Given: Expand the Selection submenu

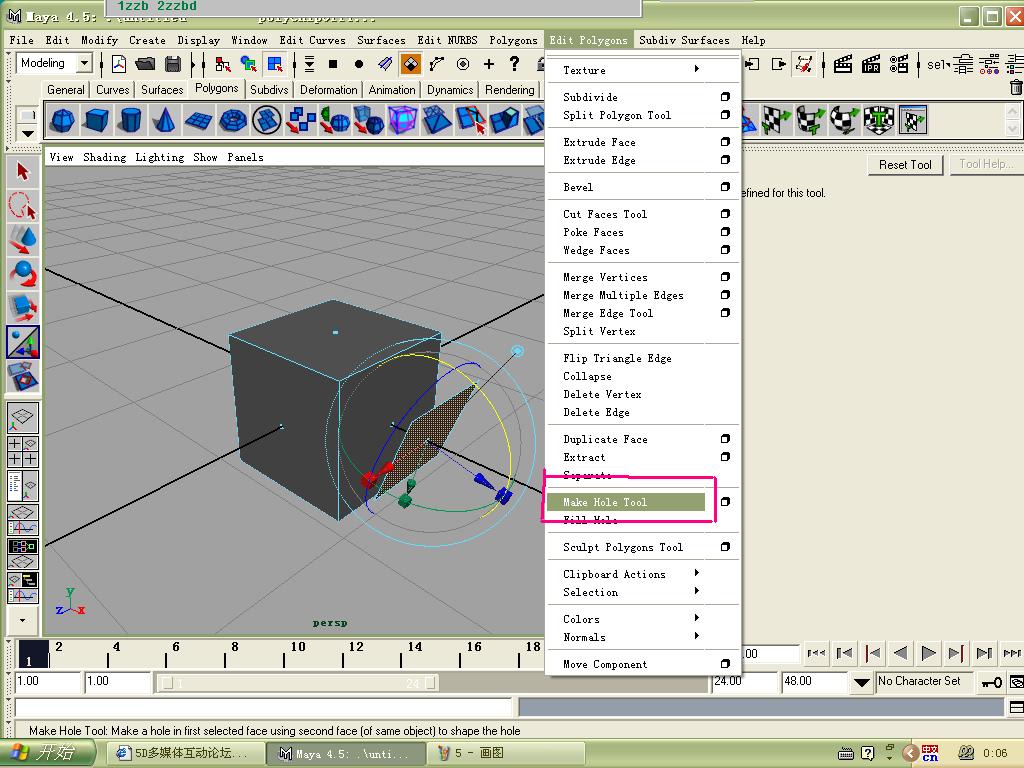Looking at the screenshot, I should pyautogui.click(x=697, y=591).
